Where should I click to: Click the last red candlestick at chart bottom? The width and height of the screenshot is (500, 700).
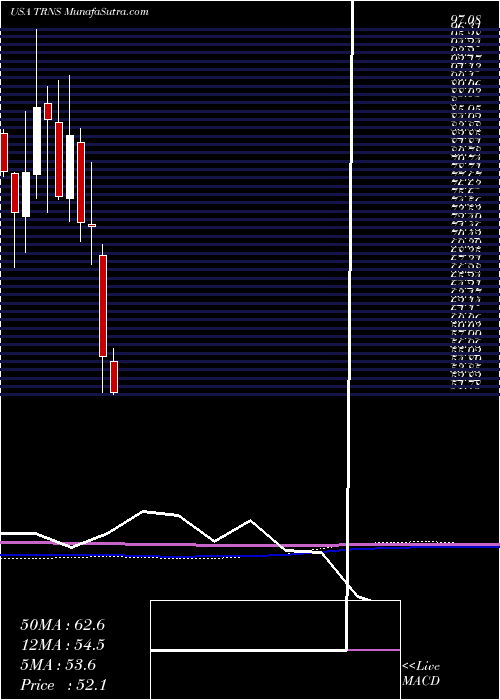(114, 376)
